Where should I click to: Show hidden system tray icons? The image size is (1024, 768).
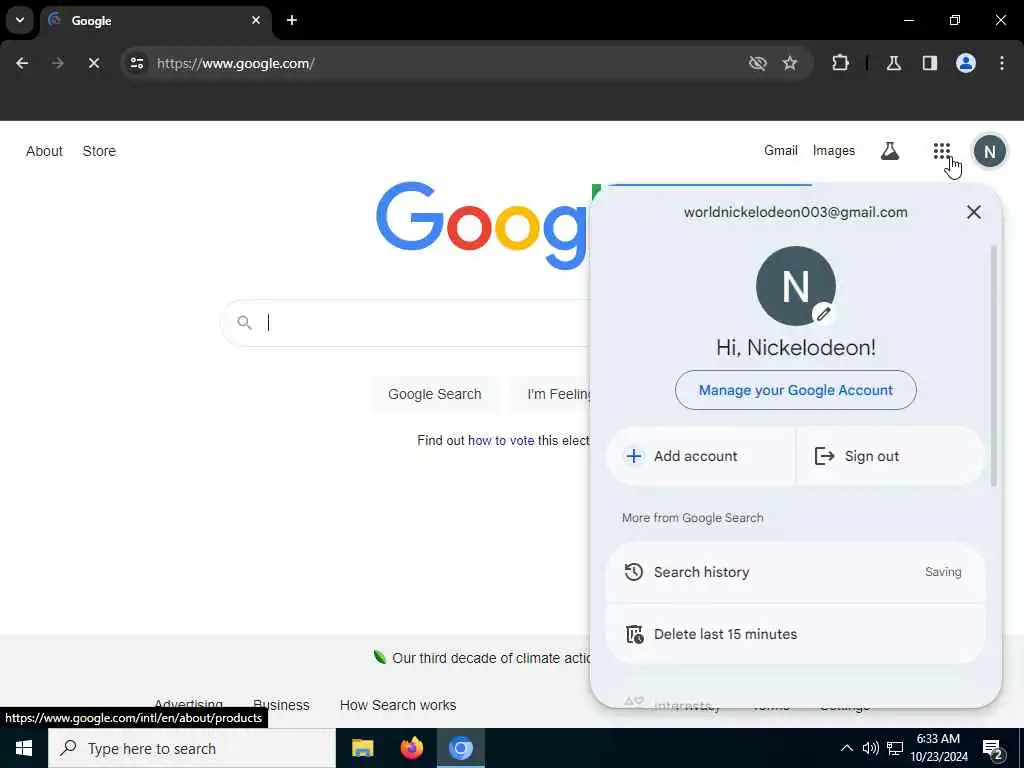click(846, 748)
